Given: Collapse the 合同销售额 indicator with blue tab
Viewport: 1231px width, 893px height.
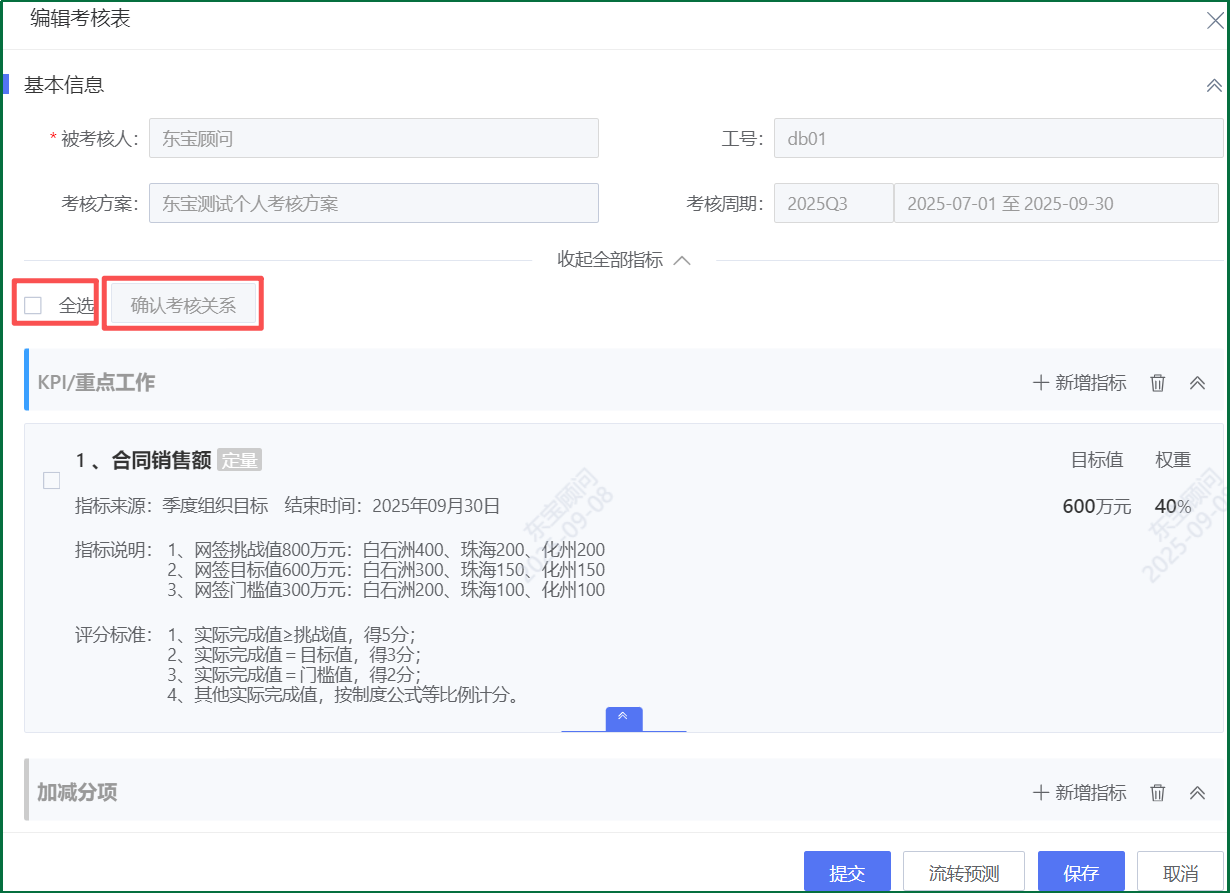Looking at the screenshot, I should (624, 718).
